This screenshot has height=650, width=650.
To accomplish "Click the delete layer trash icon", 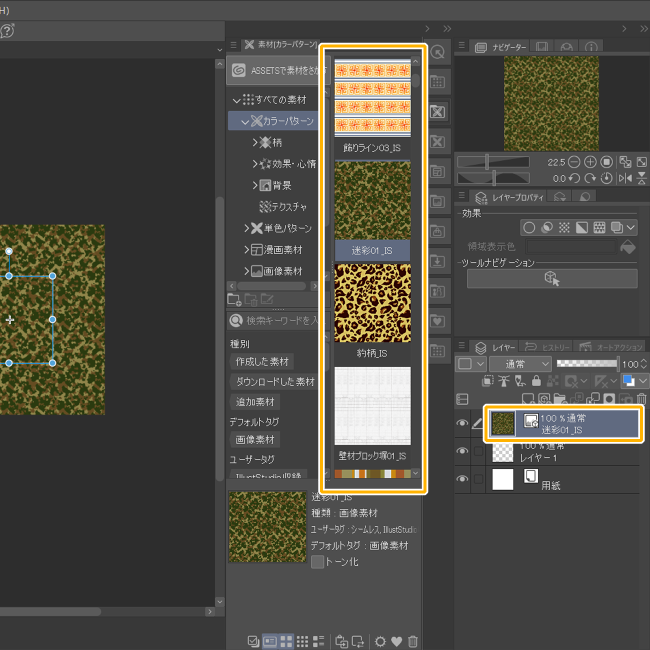I will point(641,399).
